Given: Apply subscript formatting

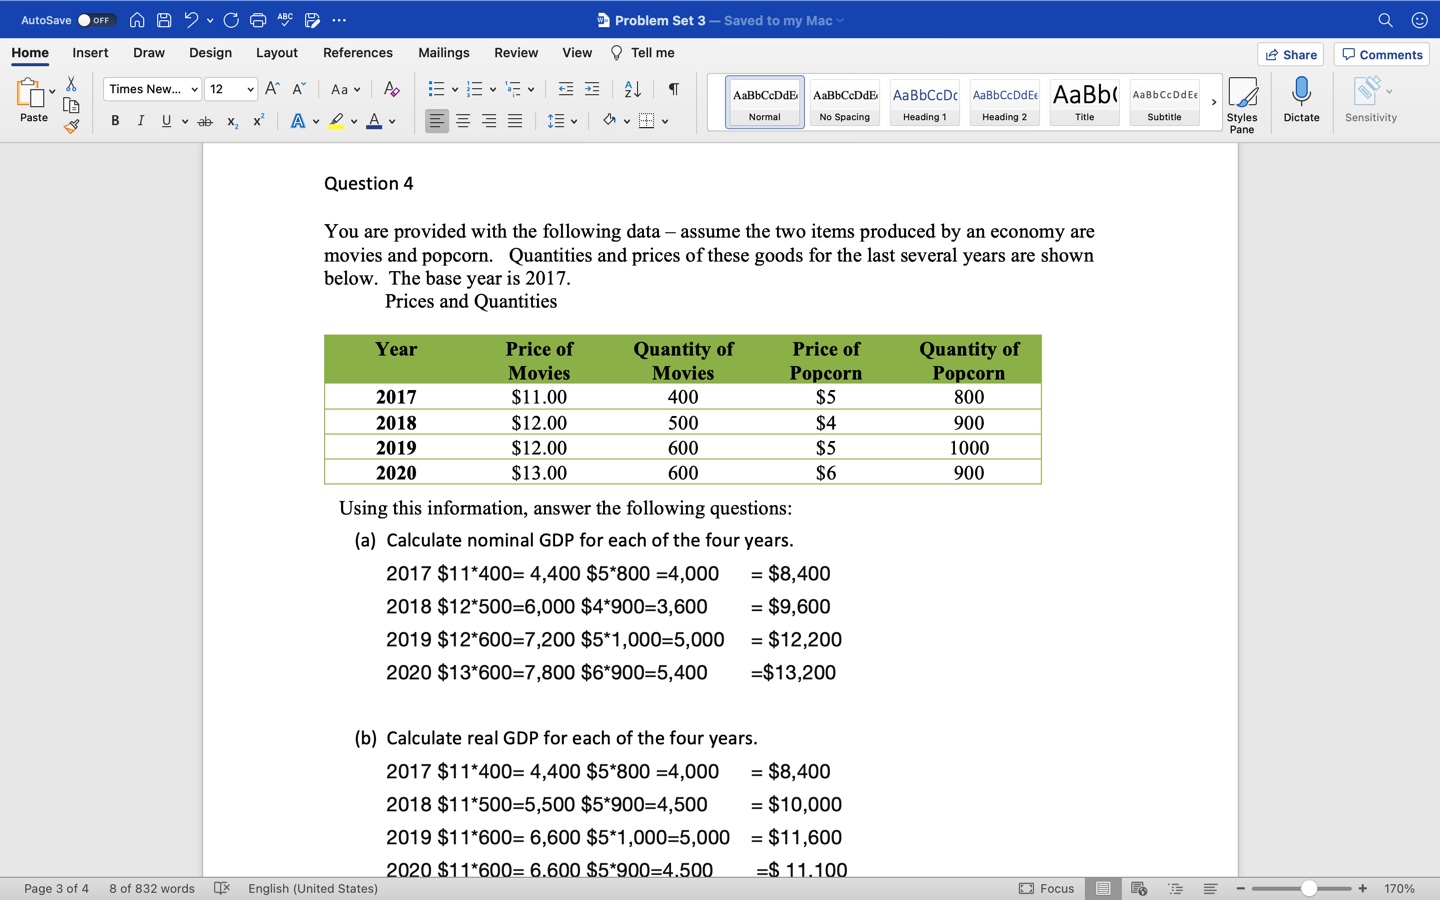Looking at the screenshot, I should [x=231, y=121].
